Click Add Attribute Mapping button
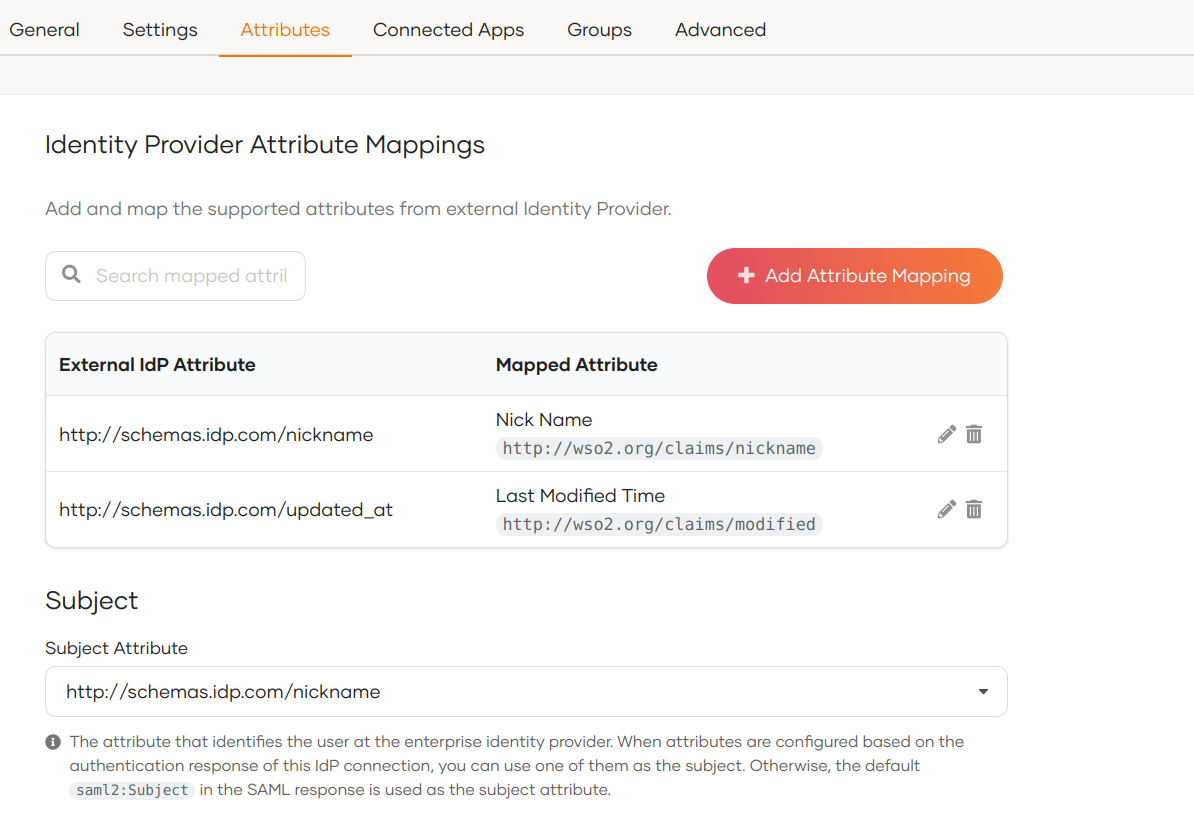The height and width of the screenshot is (822, 1194). [x=854, y=276]
